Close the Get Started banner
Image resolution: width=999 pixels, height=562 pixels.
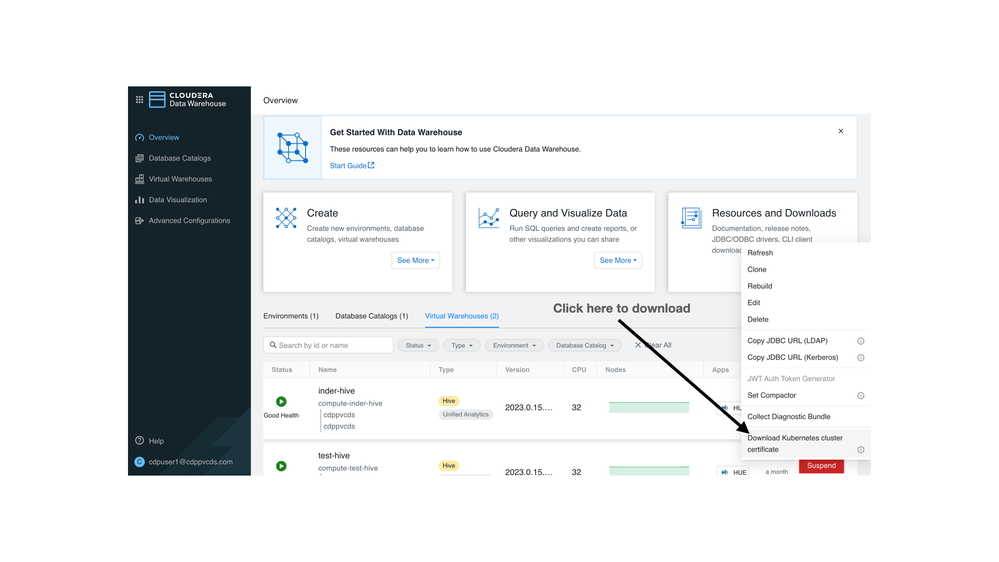(840, 131)
